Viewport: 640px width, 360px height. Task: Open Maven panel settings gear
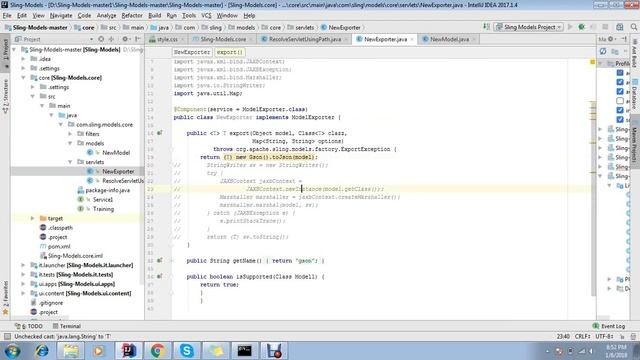[x=611, y=39]
